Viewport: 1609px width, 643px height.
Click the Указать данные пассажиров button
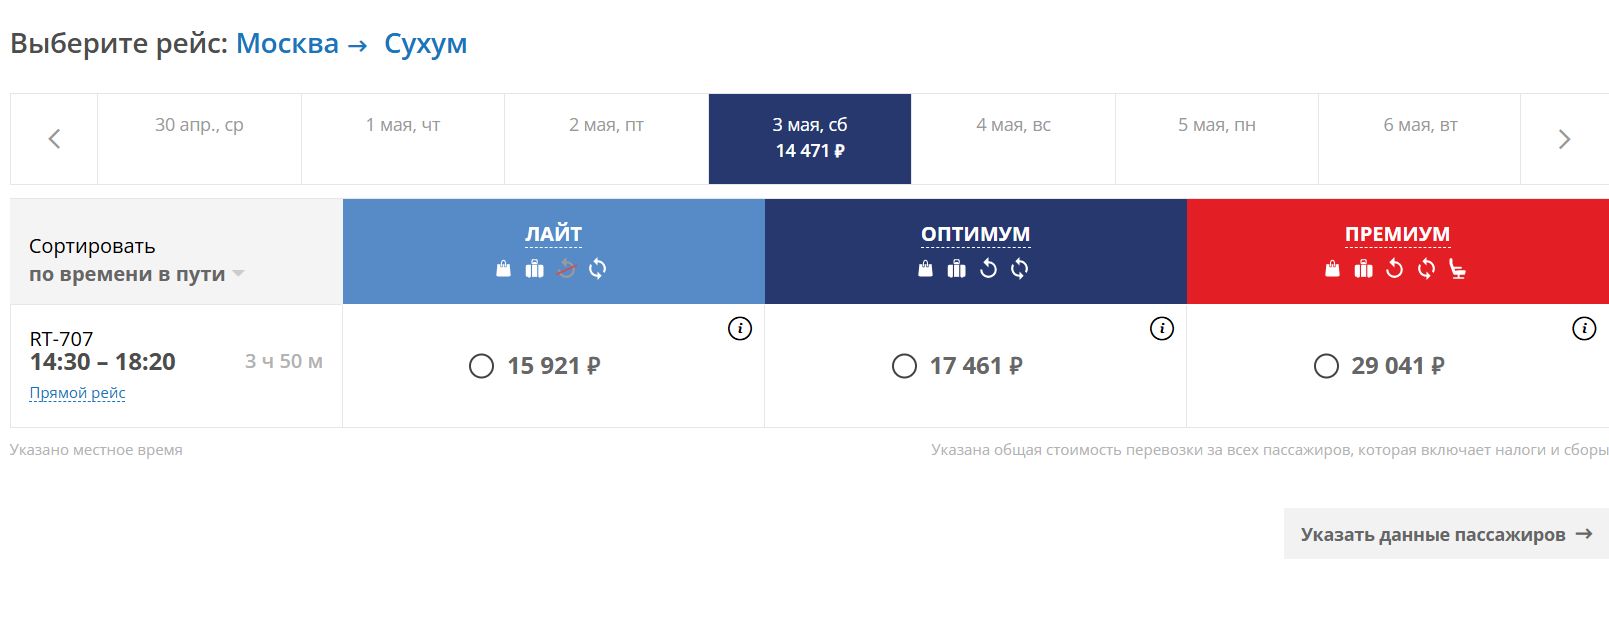[x=1445, y=534]
